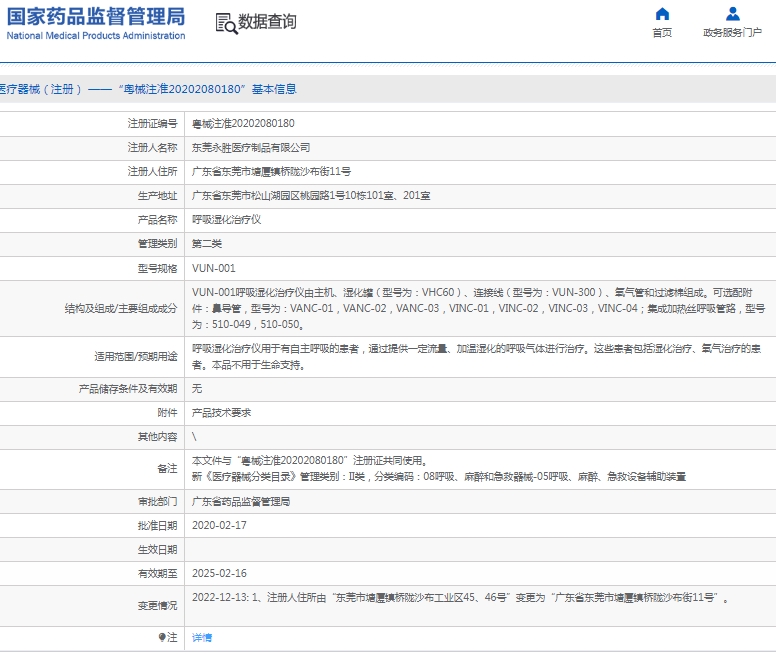Select model specification VUN-001 value
Viewport: 776px width, 654px height.
[214, 268]
